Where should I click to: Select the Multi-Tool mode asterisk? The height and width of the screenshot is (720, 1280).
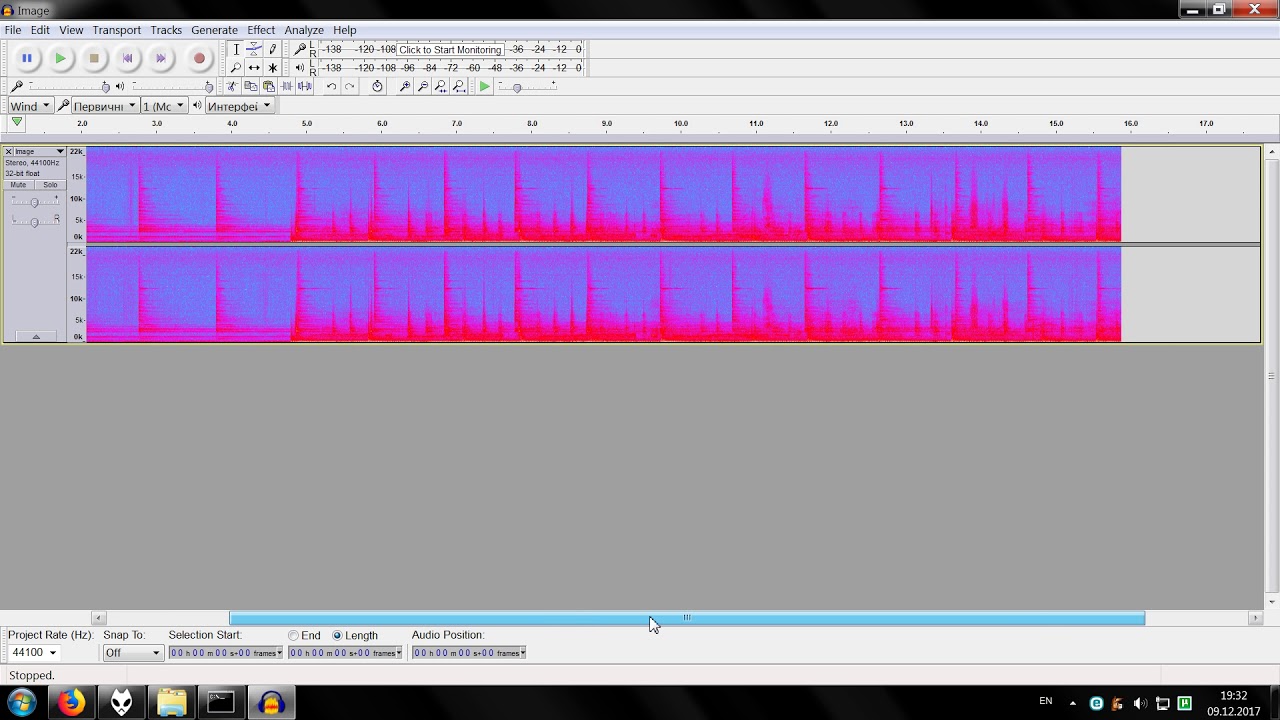(x=272, y=68)
